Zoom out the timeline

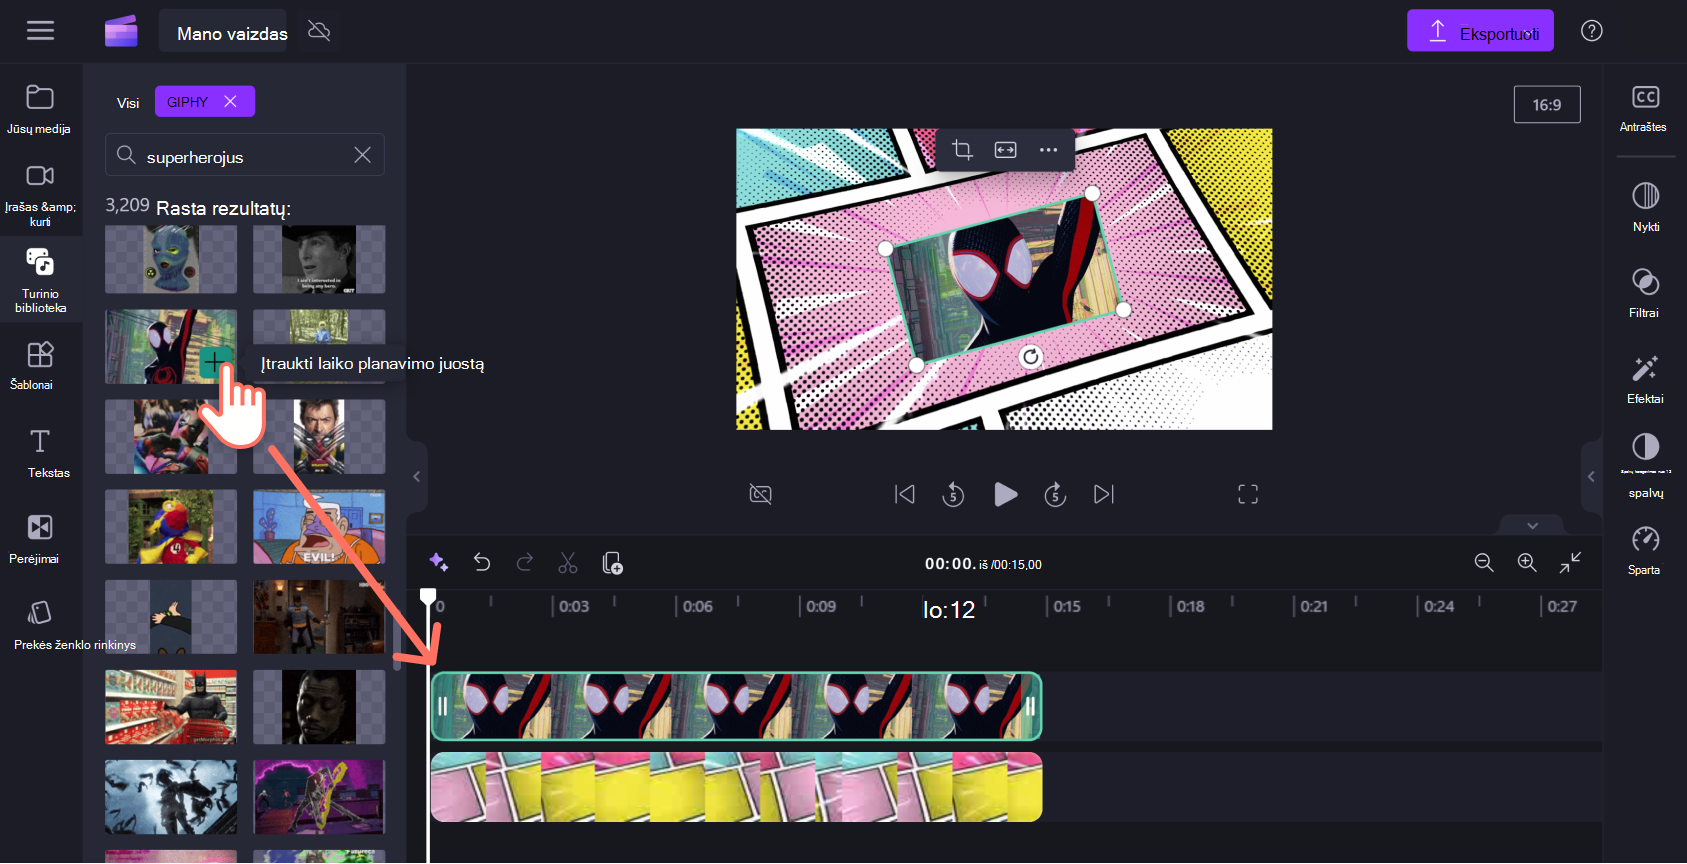[1484, 563]
